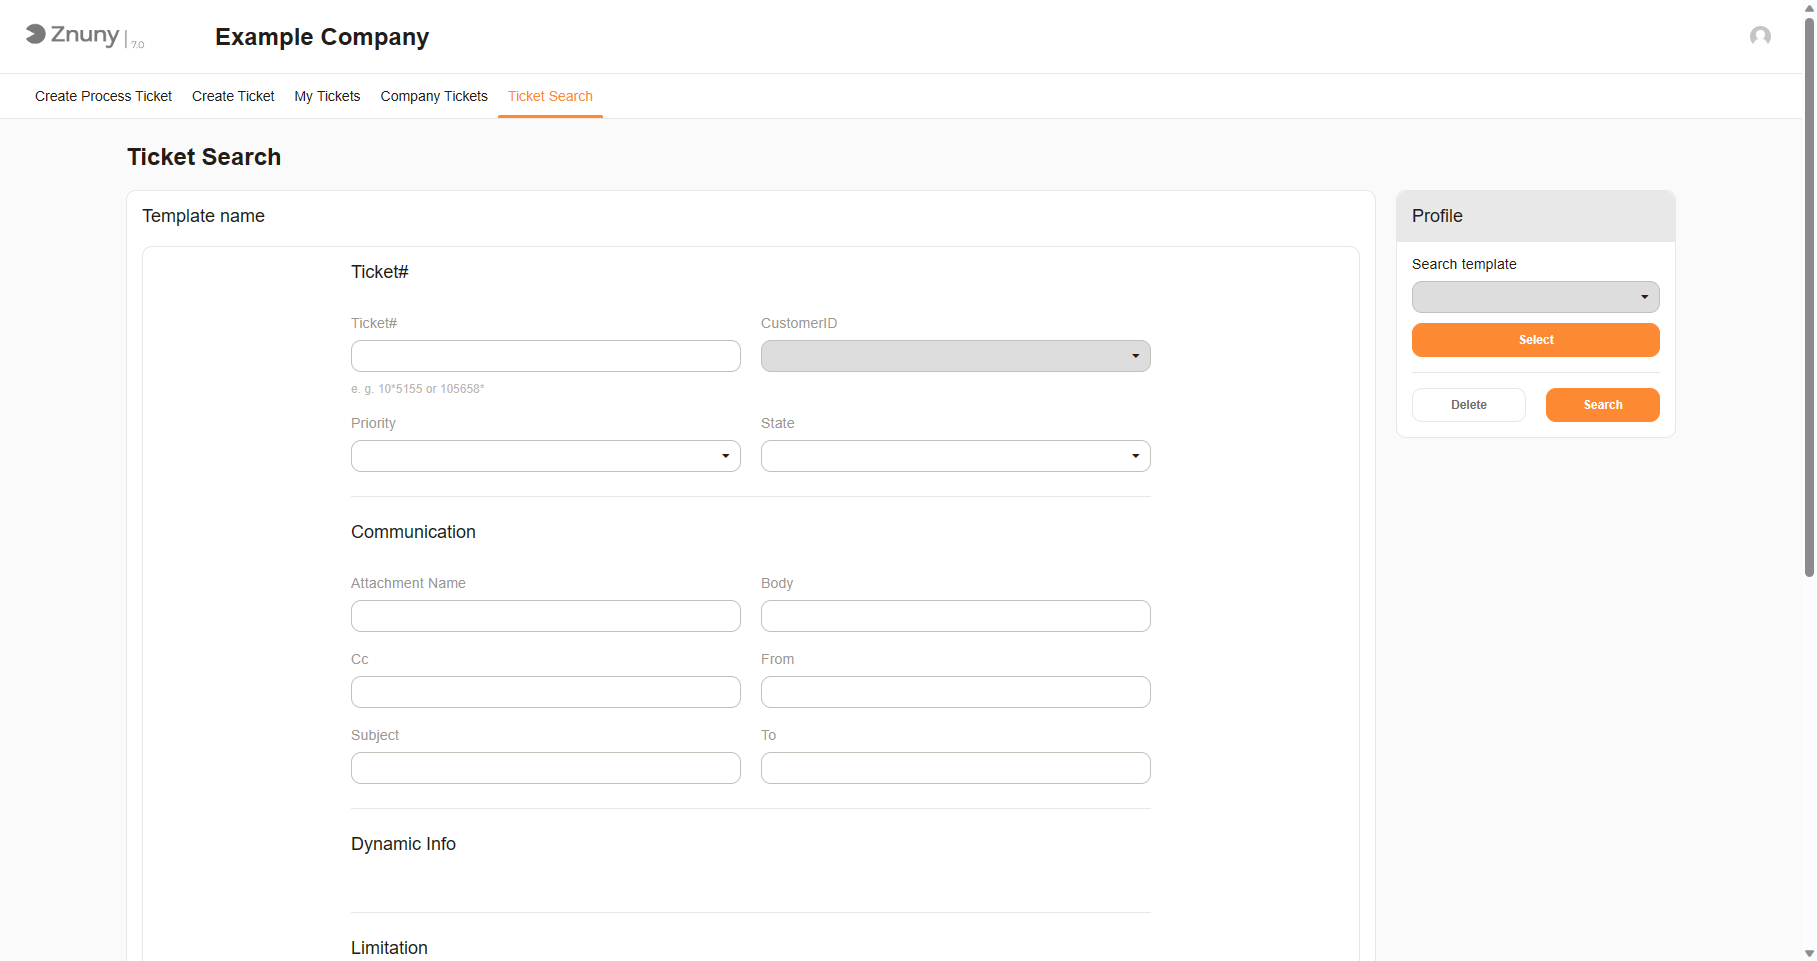The image size is (1817, 961).
Task: Select the Body search field
Action: (x=955, y=616)
